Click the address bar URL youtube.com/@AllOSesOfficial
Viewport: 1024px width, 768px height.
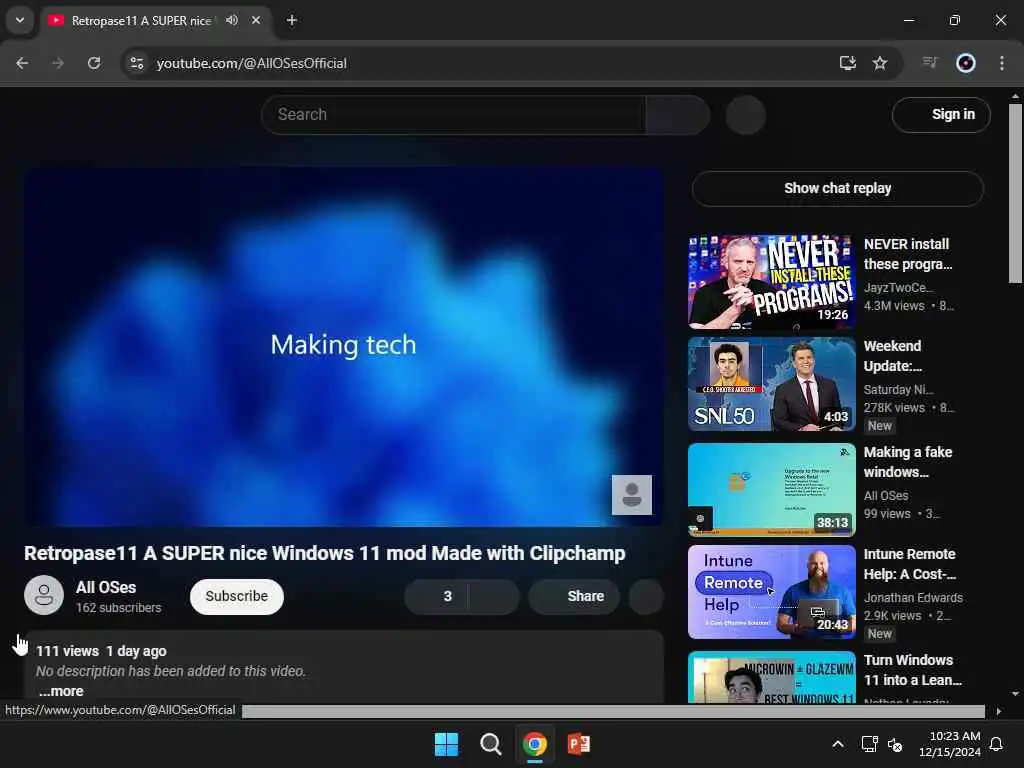coord(251,63)
